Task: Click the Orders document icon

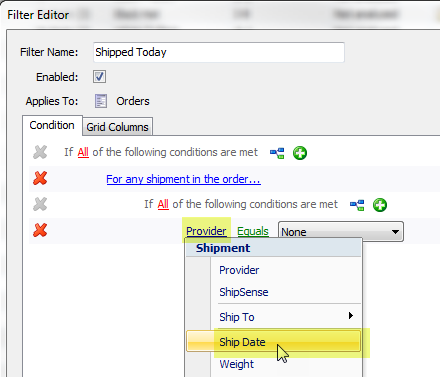Action: point(101,101)
